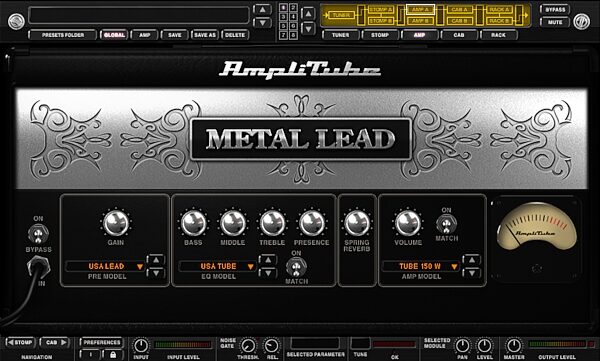The image size is (600, 361).
Task: Select the Cab B block in signal chain
Action: tap(460, 21)
